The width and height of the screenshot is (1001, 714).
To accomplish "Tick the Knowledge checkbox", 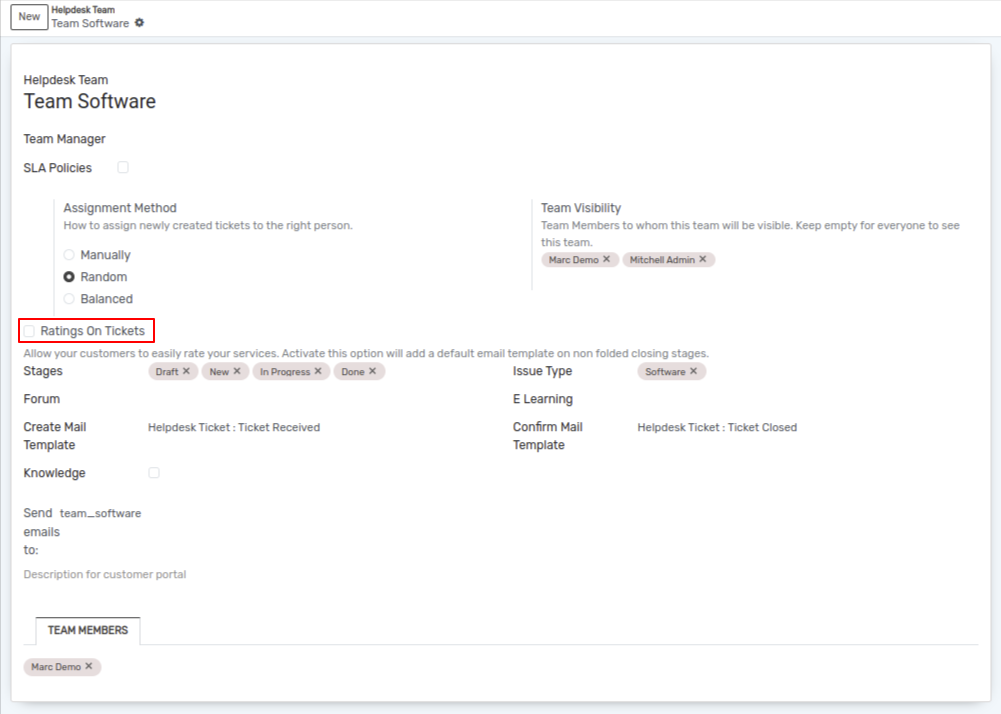I will pos(153,473).
